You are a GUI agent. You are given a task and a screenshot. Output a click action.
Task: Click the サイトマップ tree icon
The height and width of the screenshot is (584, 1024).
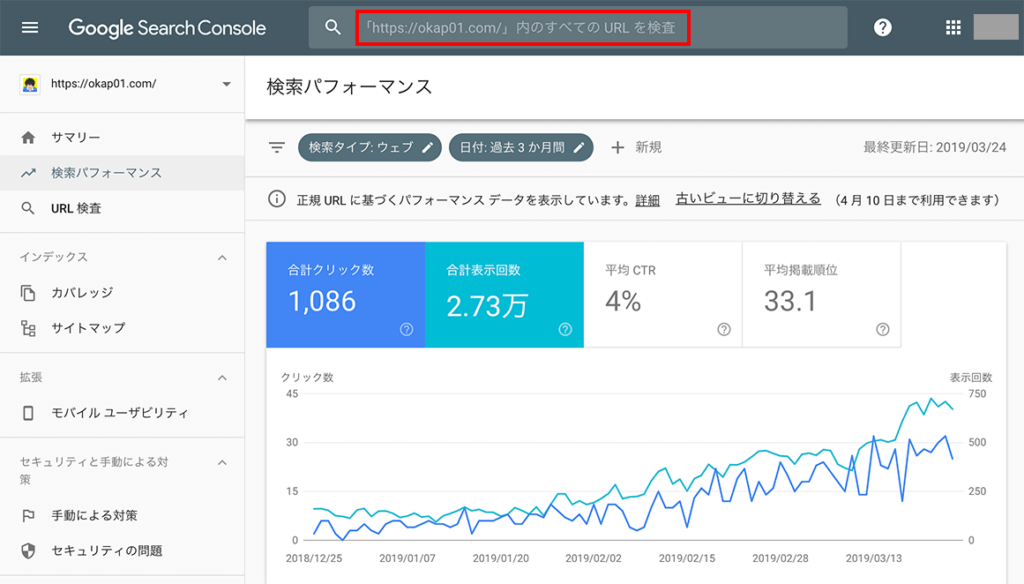point(28,328)
